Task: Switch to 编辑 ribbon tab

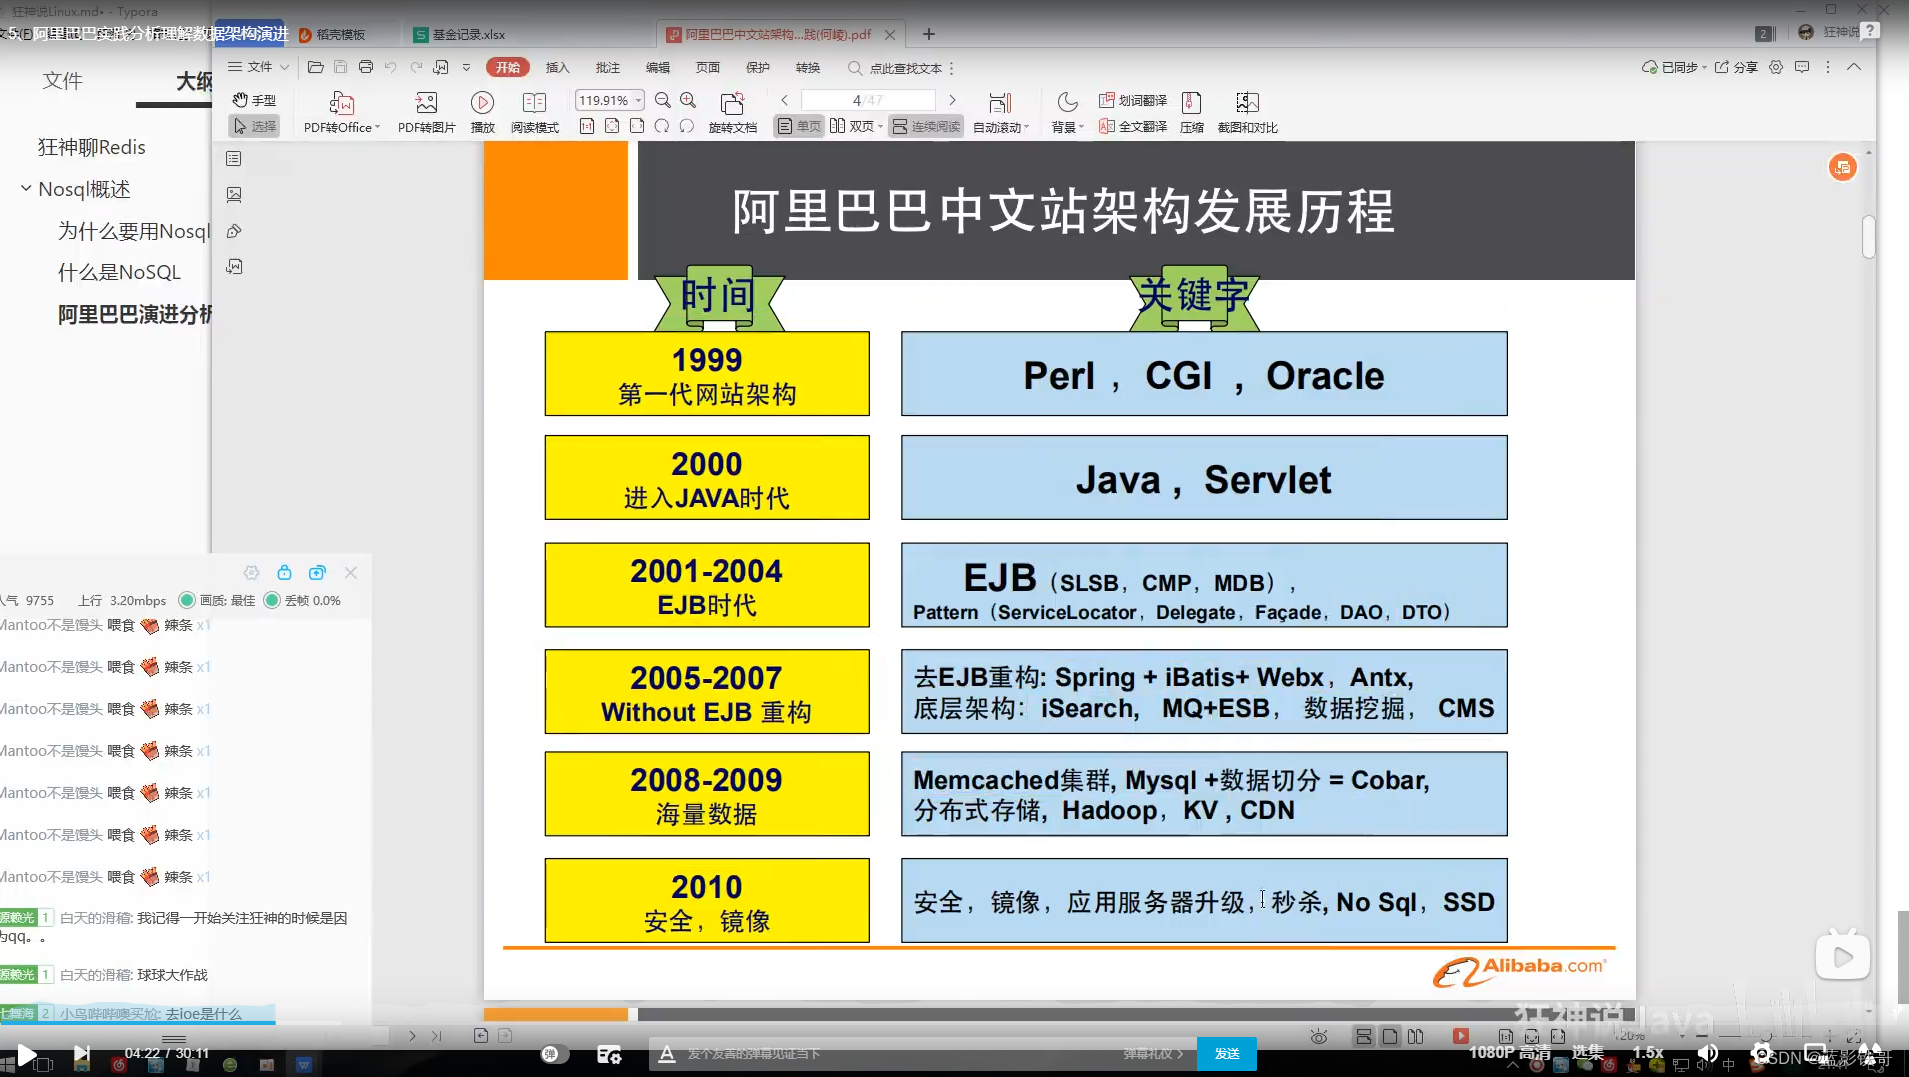Action: (657, 67)
